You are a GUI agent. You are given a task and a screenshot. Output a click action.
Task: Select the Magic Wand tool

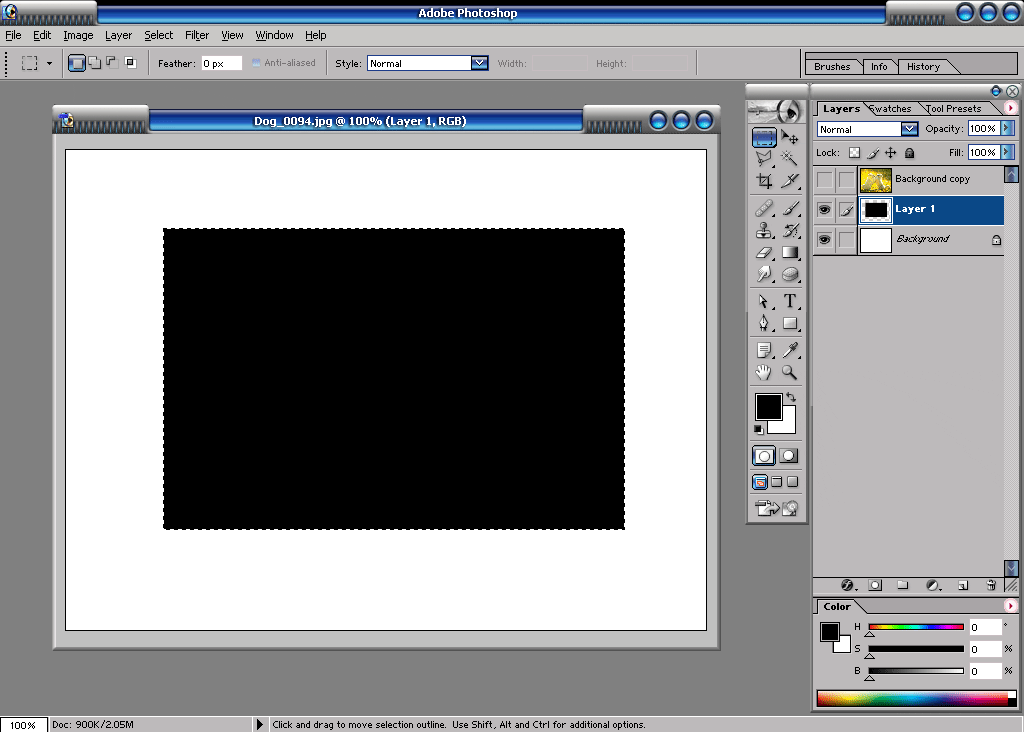790,159
